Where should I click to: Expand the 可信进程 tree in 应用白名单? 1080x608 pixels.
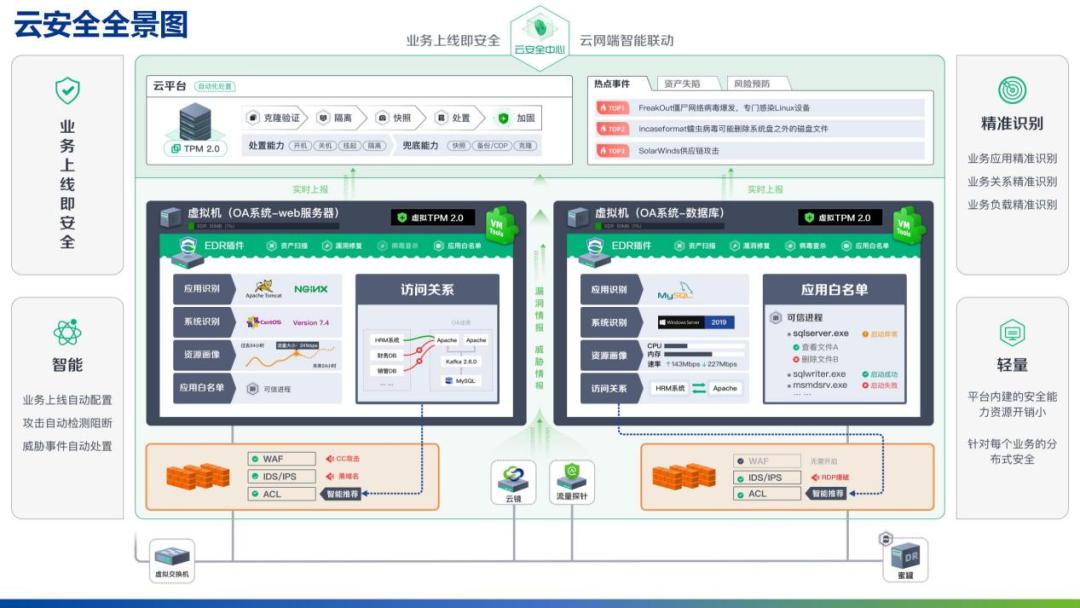coord(776,318)
